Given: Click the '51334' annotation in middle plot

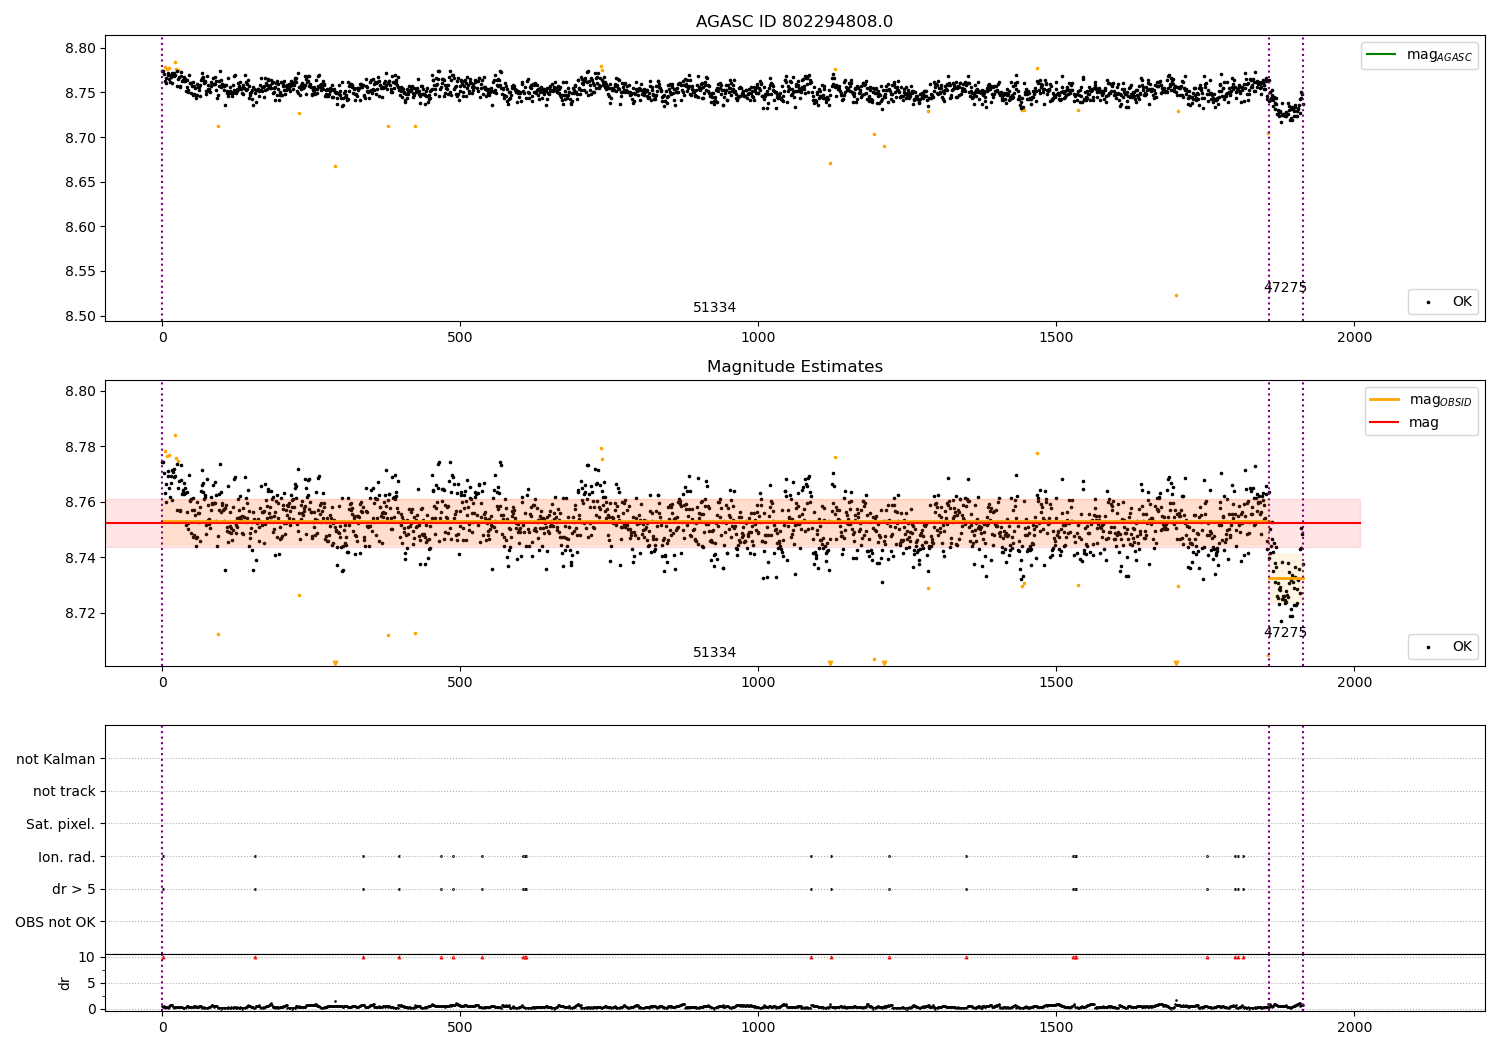Looking at the screenshot, I should pos(714,653).
